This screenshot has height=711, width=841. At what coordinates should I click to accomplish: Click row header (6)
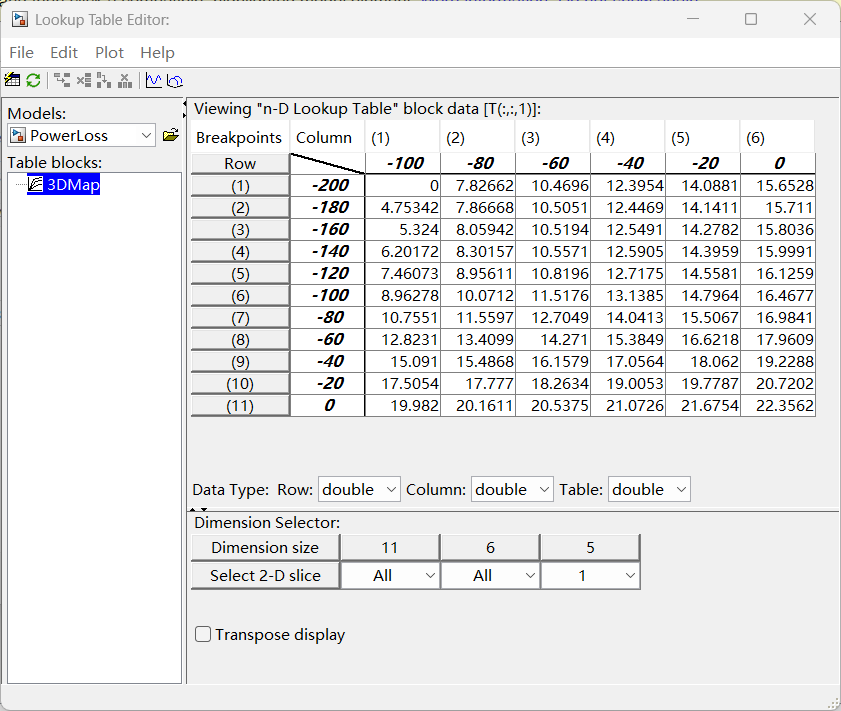point(240,296)
